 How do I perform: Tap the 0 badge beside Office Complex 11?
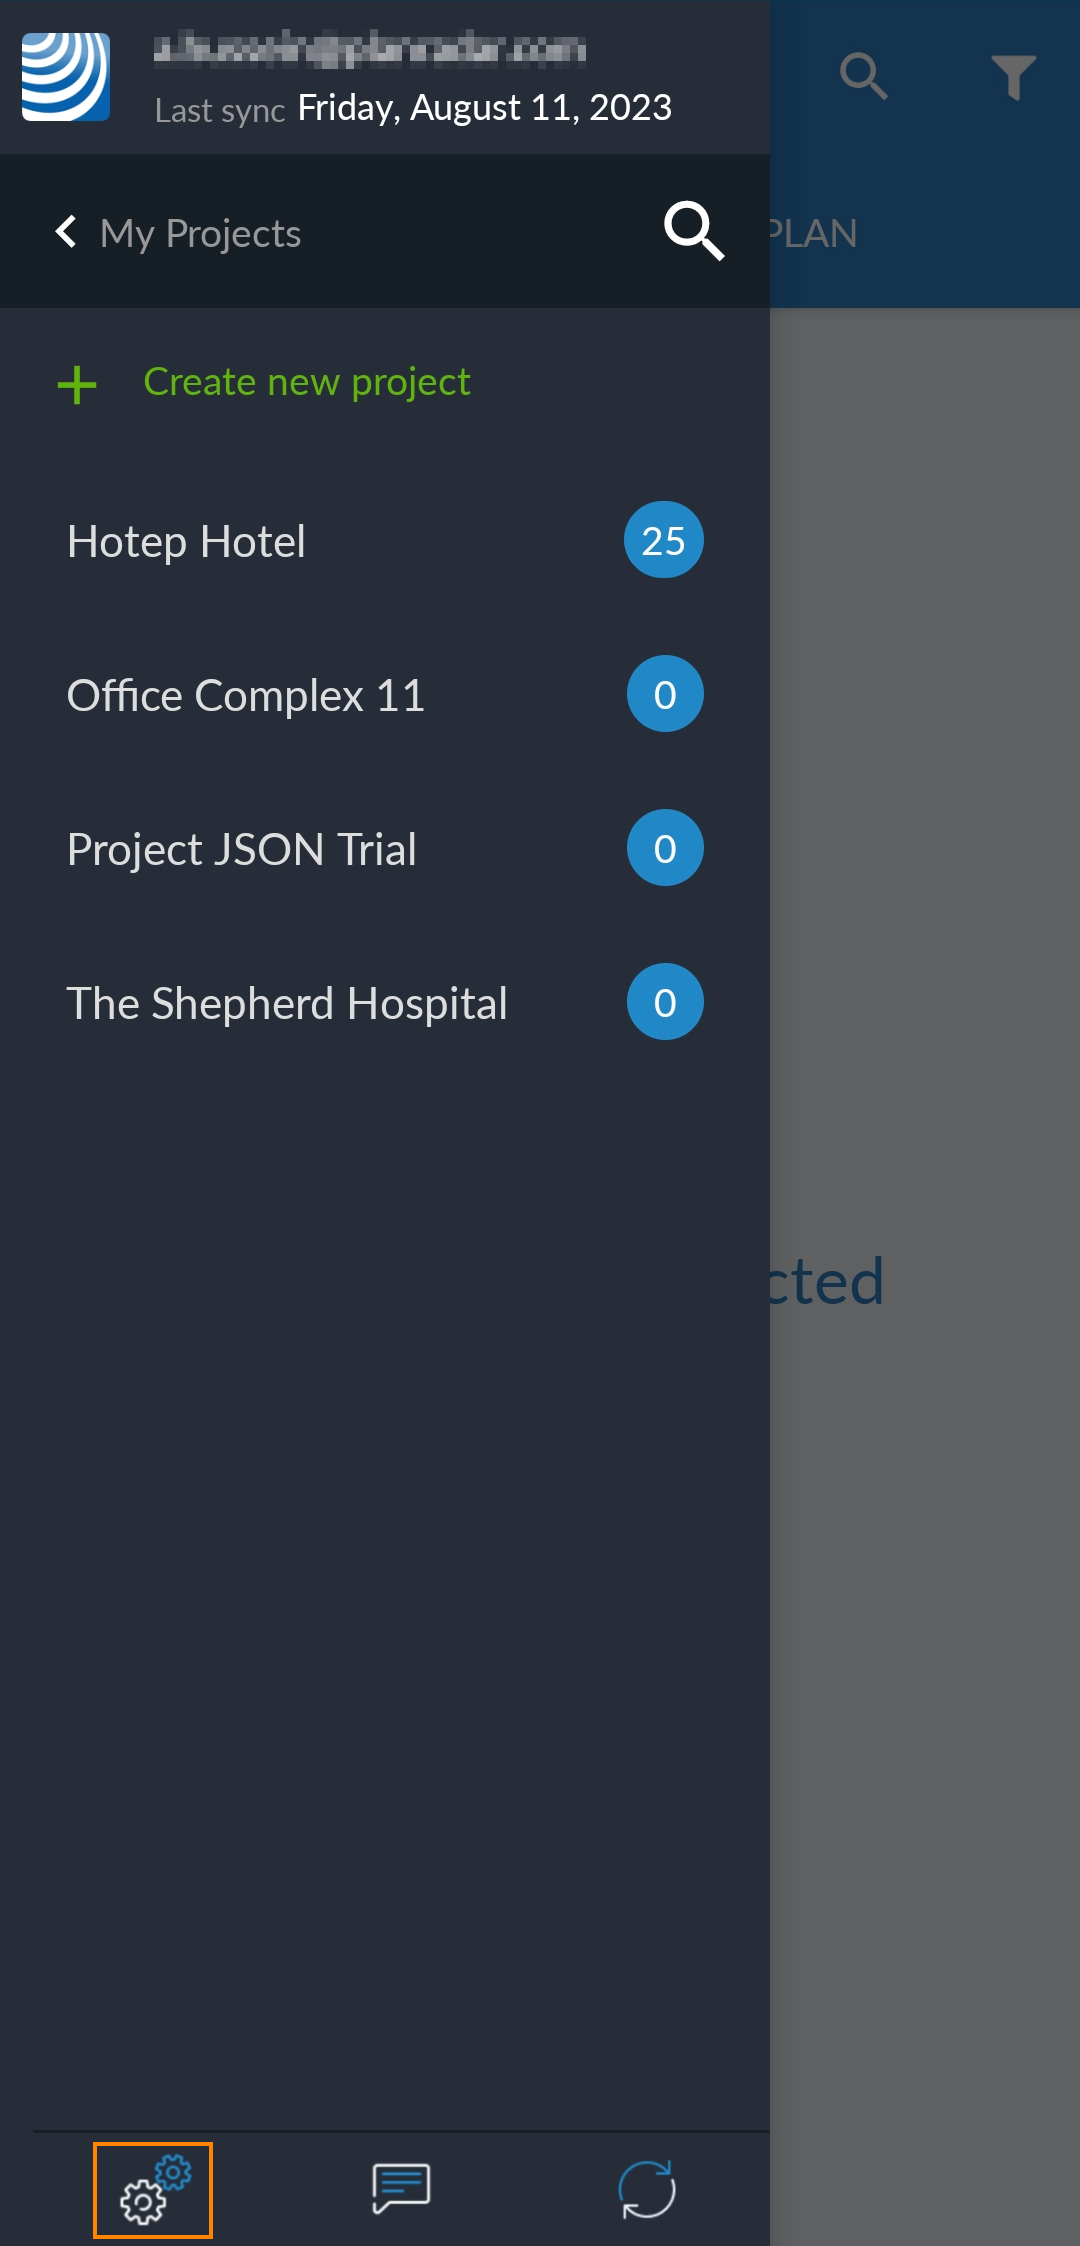pyautogui.click(x=665, y=694)
